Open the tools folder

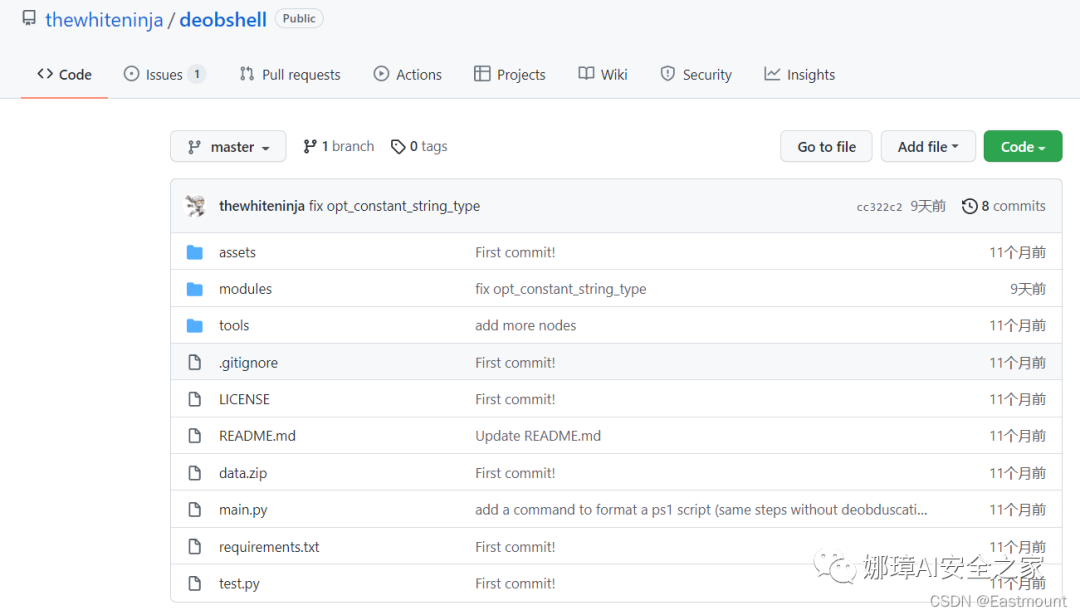[x=234, y=326]
